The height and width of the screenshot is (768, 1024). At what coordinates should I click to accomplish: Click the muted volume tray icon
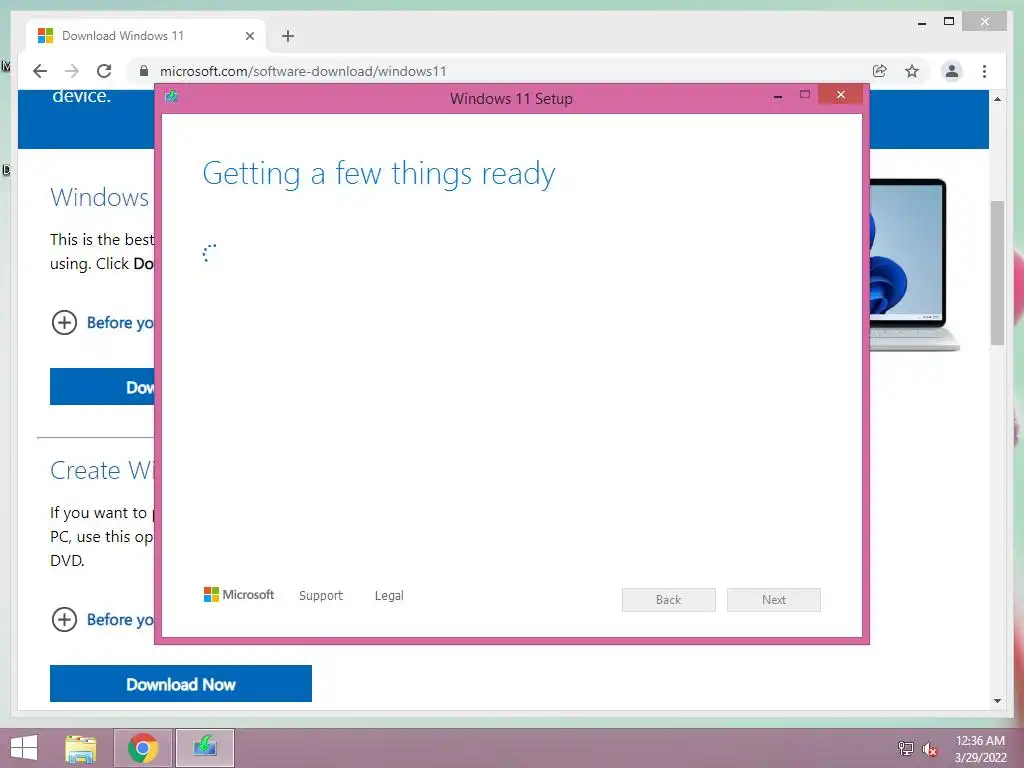[929, 748]
